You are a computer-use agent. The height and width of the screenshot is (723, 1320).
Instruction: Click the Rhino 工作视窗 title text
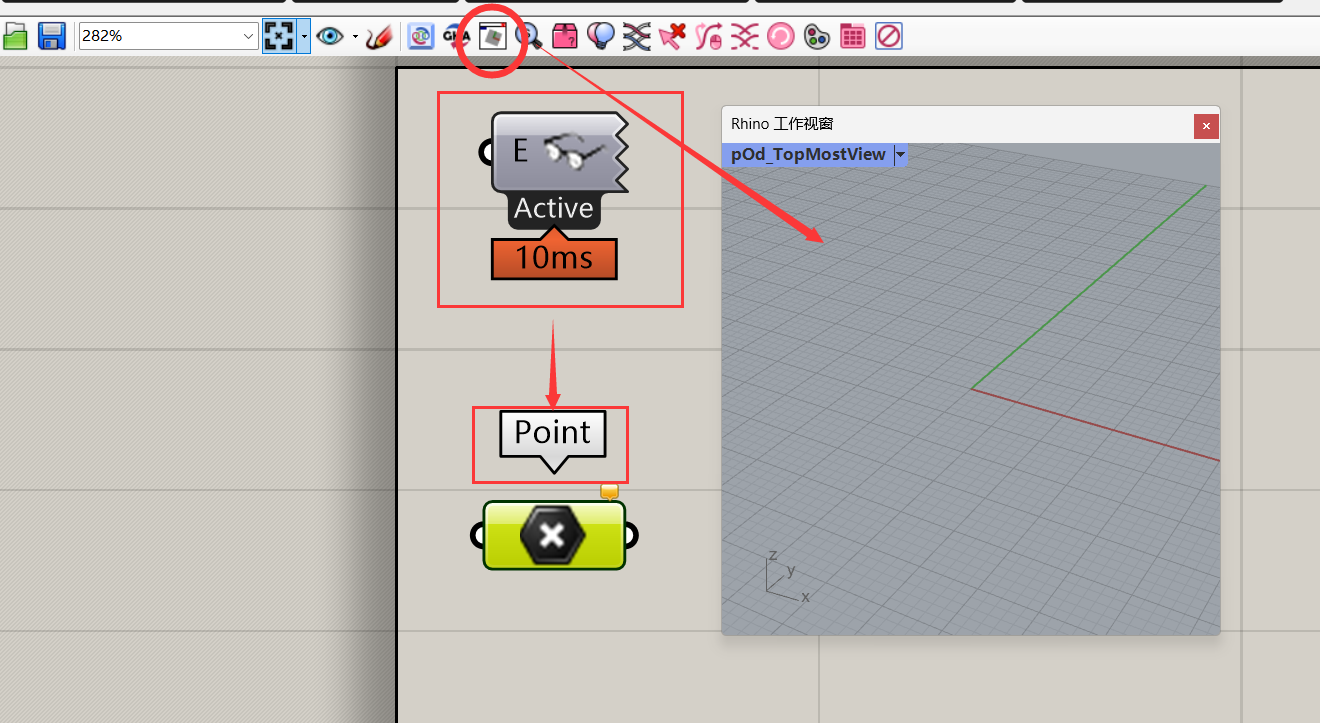[782, 124]
